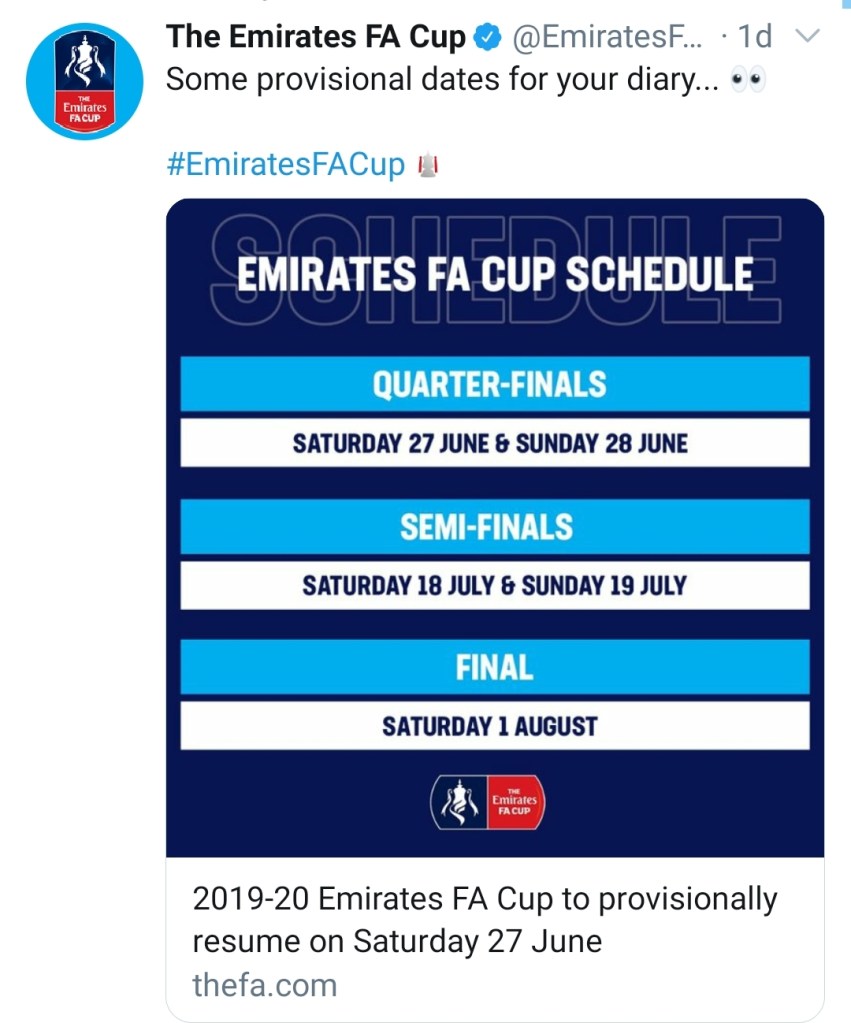Click the FA Cup profile avatar
Screen dimensions: 851x1023
85,81
